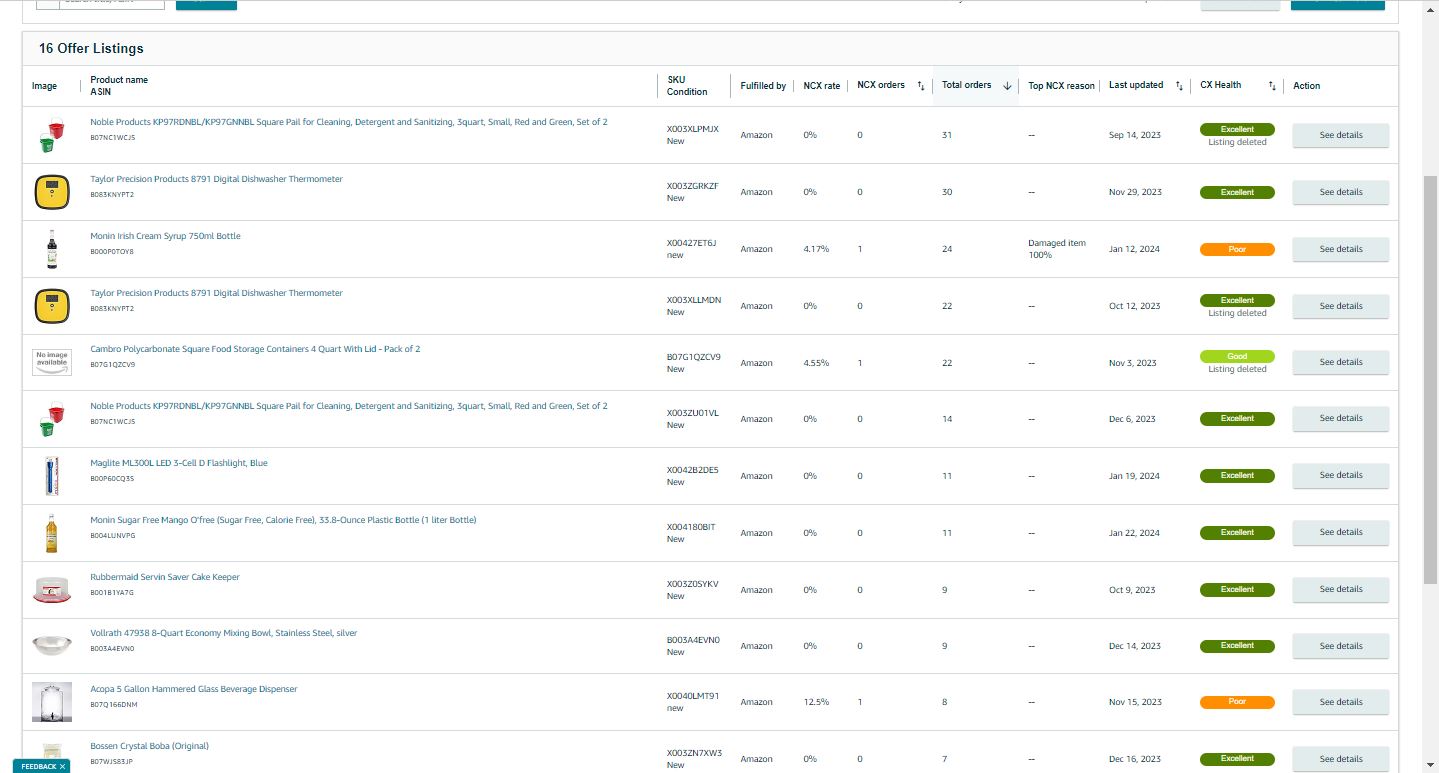
Task: Open Vollrath 47938 8-Quart Mixing Bowl link
Action: [223, 633]
